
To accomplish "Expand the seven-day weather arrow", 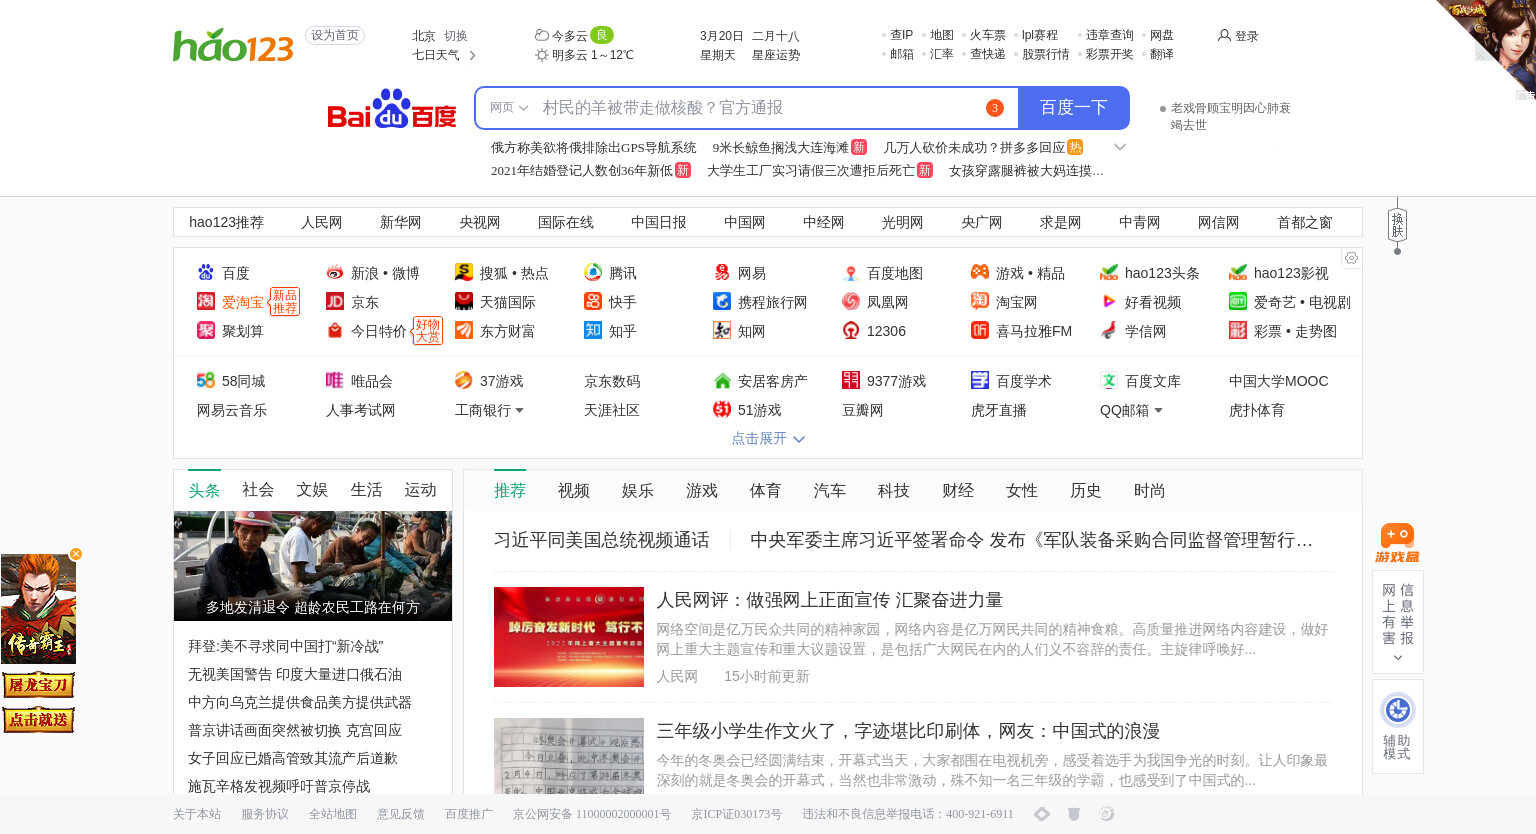I will coord(473,55).
